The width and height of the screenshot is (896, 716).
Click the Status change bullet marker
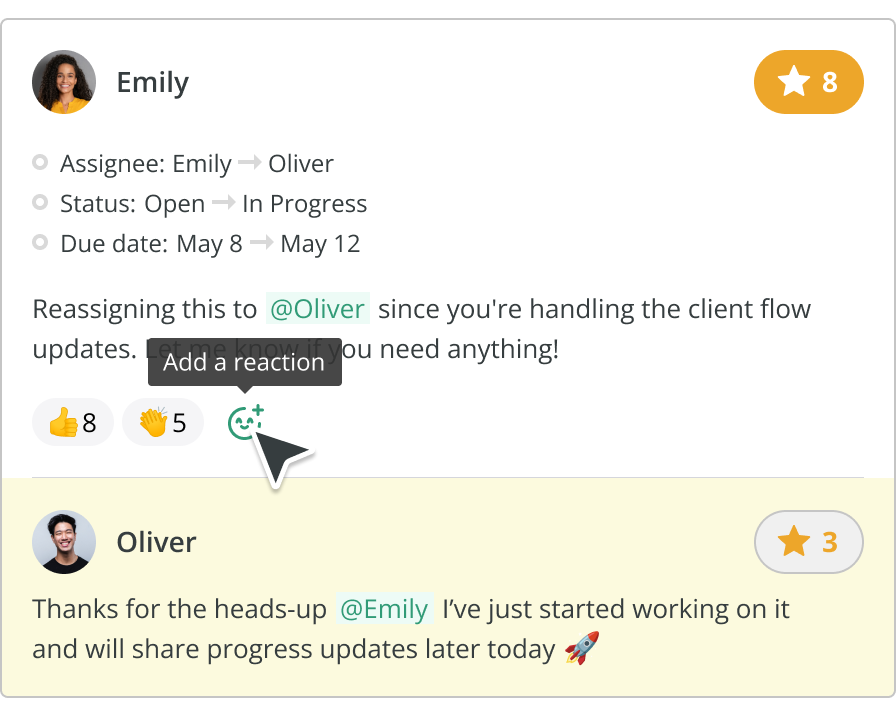[x=40, y=203]
